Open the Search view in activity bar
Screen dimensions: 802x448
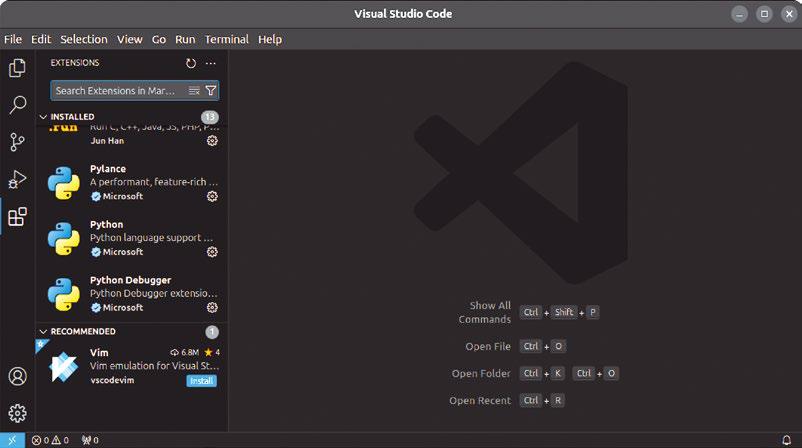pos(17,105)
